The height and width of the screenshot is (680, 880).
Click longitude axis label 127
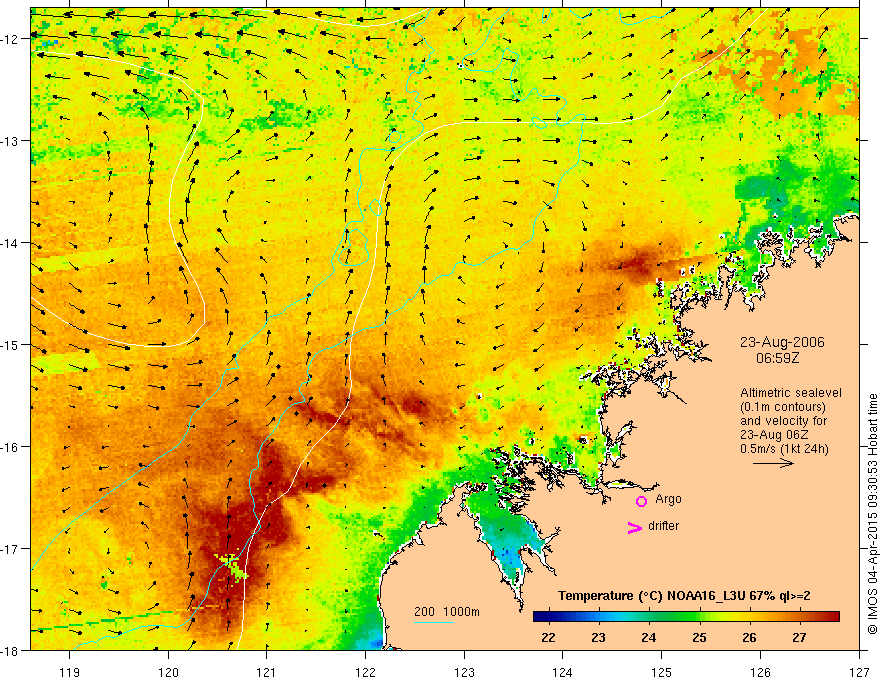pyautogui.click(x=859, y=672)
